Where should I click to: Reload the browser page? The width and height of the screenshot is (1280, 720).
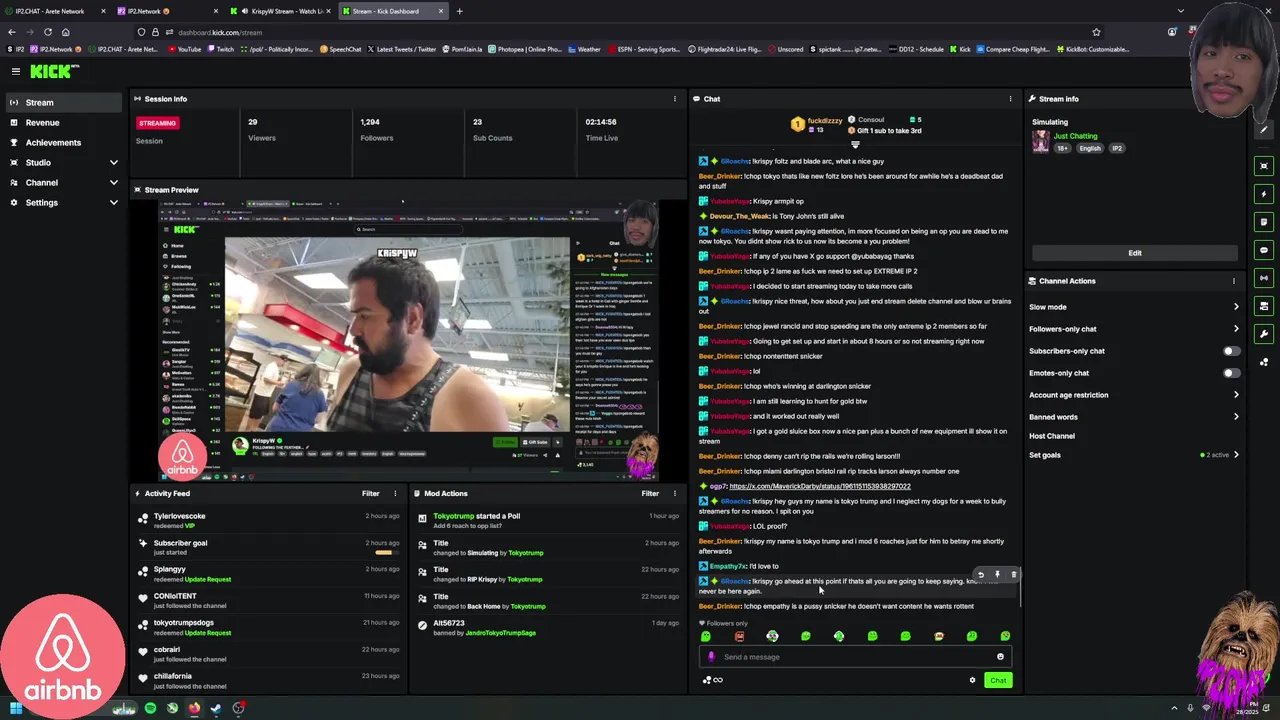click(x=47, y=32)
